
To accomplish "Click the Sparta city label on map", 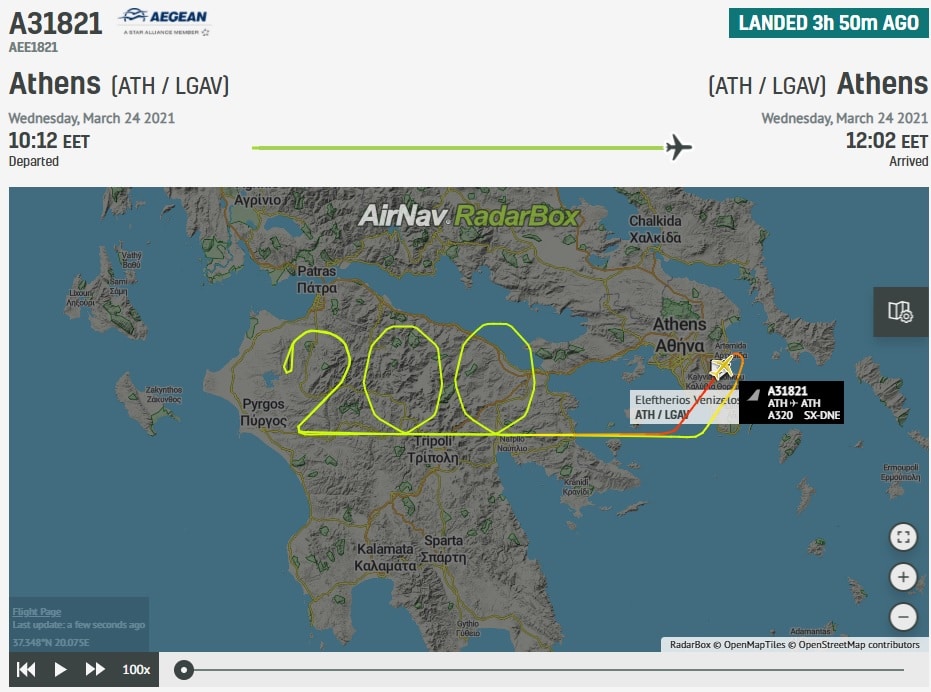I will coord(443,549).
